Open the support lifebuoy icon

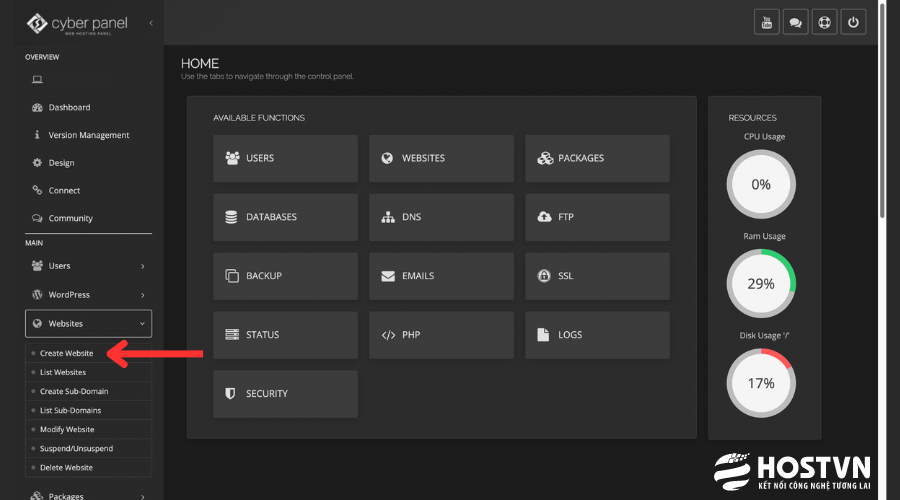pos(824,22)
